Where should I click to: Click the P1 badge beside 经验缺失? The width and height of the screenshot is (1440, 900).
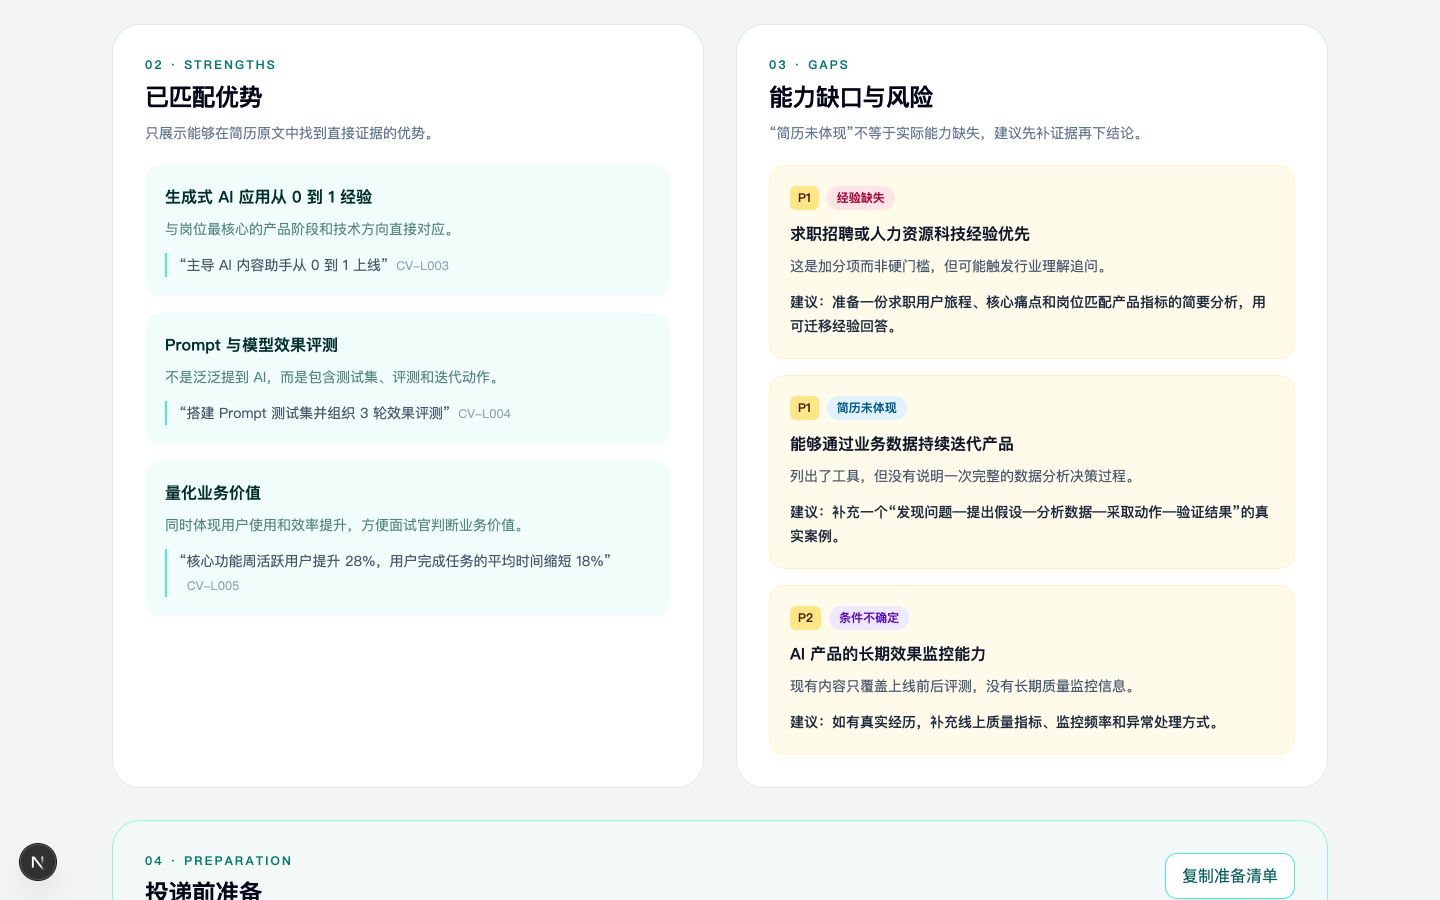[x=804, y=198]
